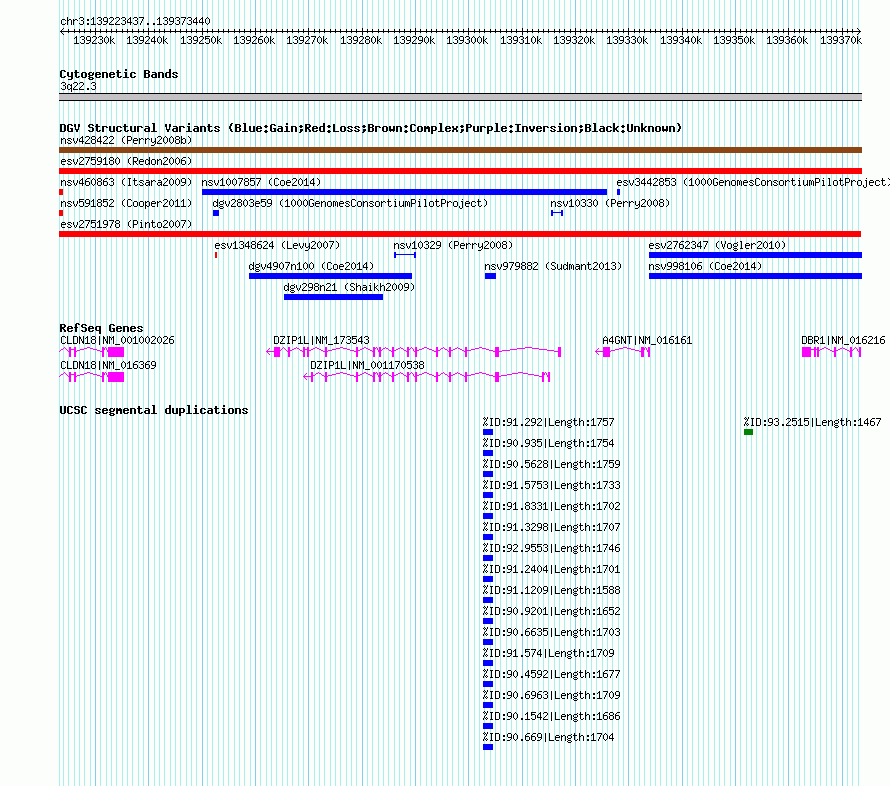
Task: Click the DZIP1L|NM_173543 gene label
Action: click(x=321, y=340)
